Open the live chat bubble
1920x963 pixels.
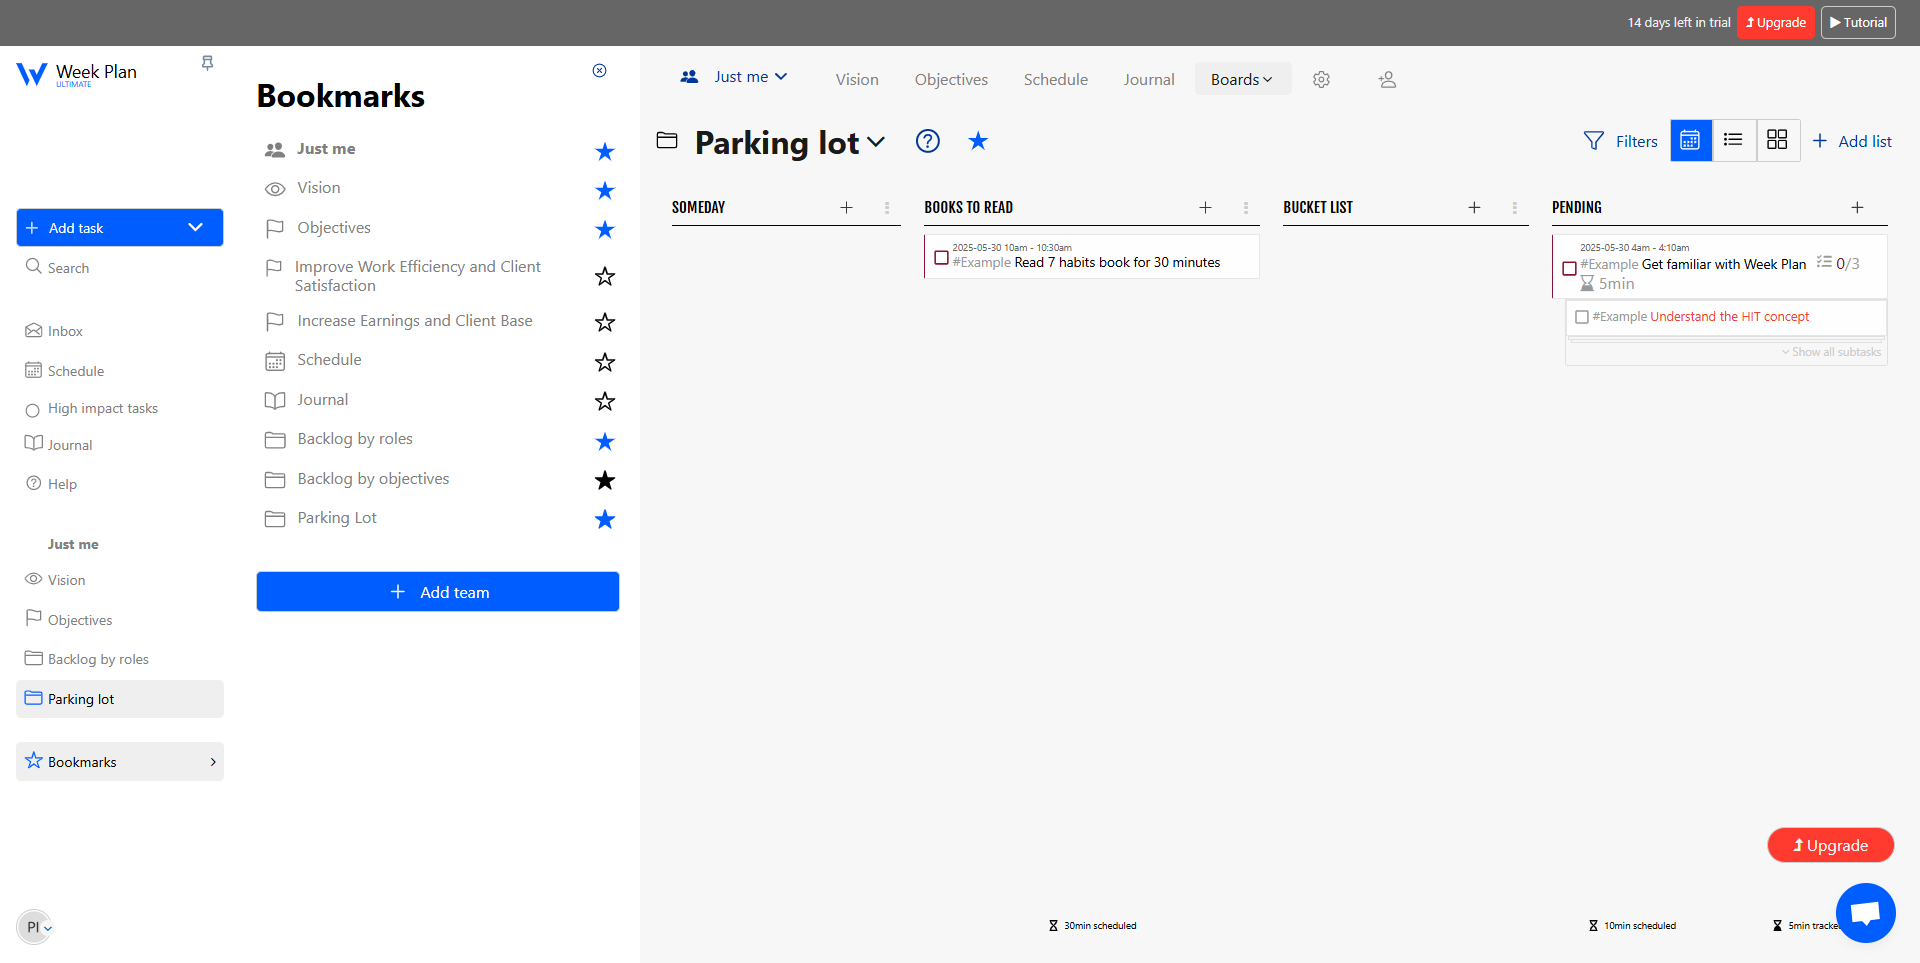pos(1866,912)
